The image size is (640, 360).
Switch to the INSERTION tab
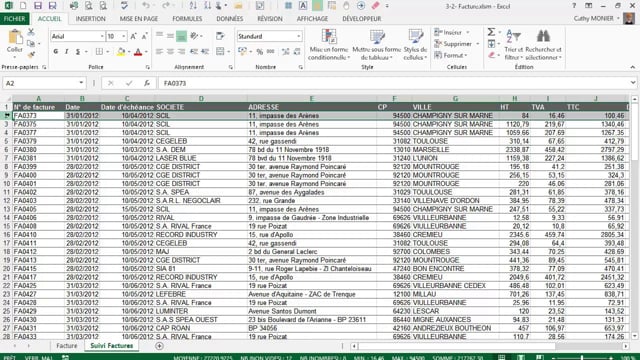[x=91, y=19]
